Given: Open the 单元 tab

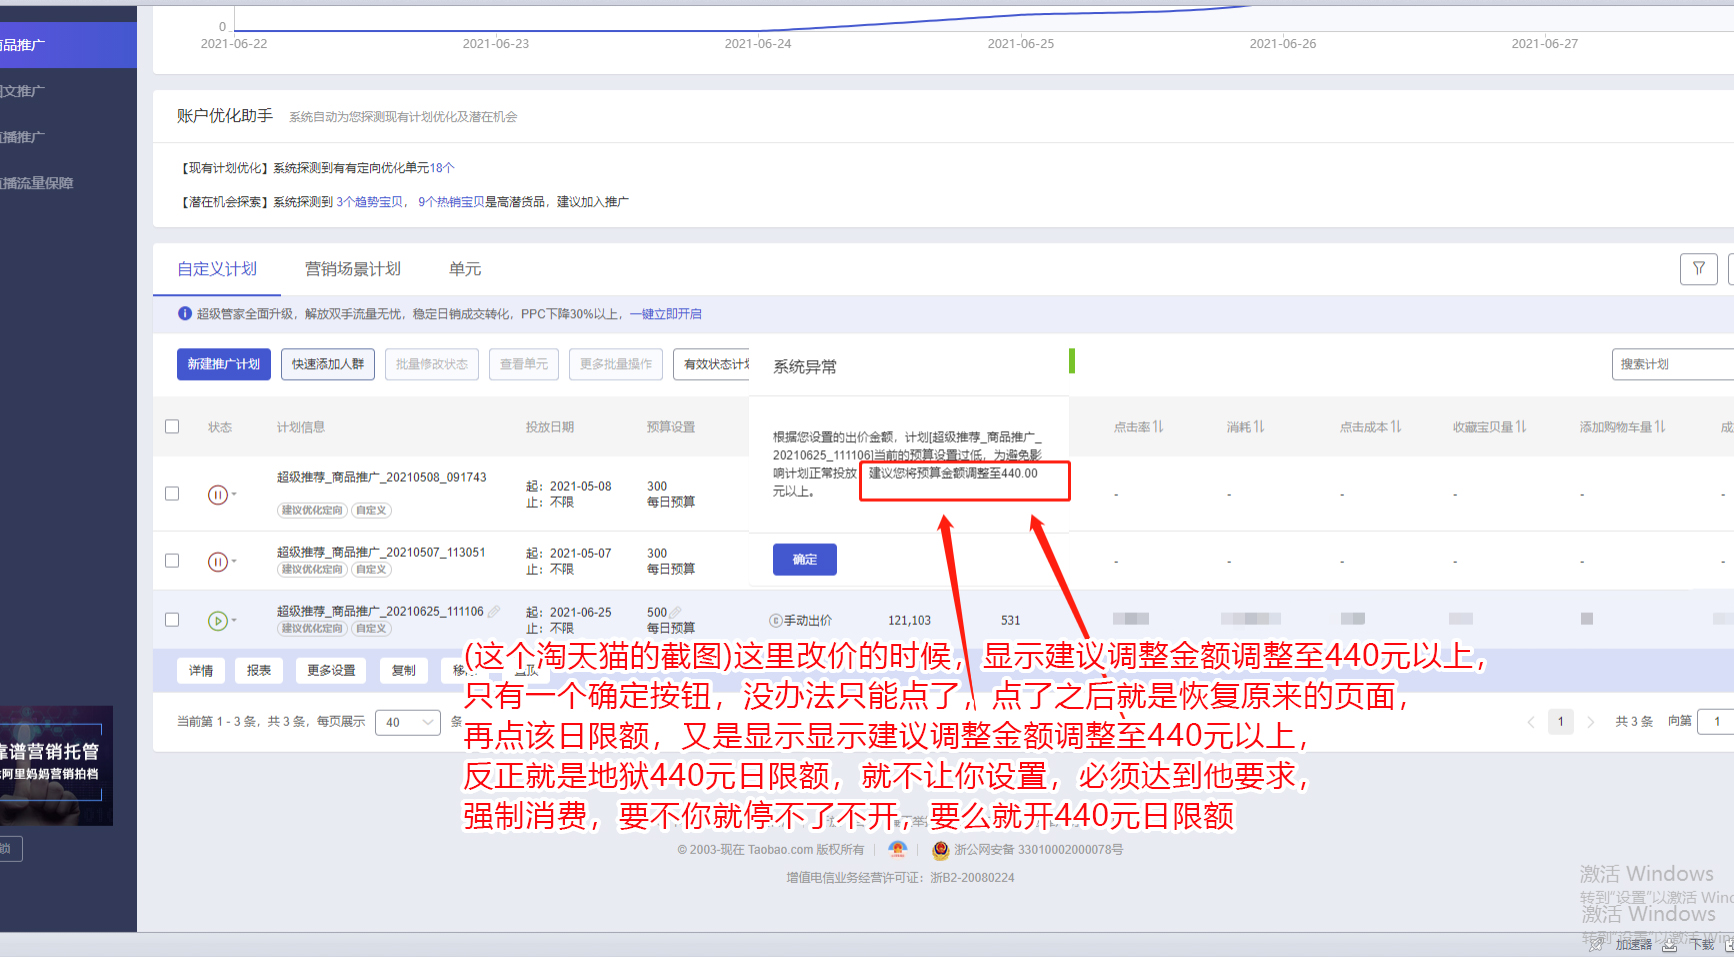Looking at the screenshot, I should point(465,269).
